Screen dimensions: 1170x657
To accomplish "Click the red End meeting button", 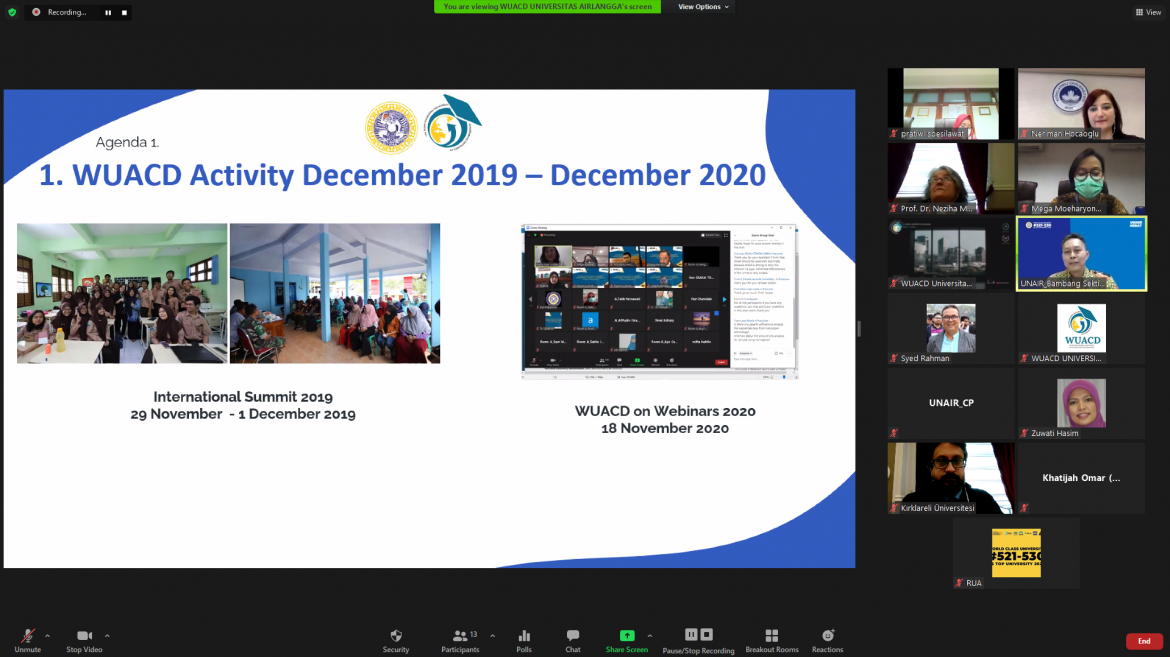I will click(x=1144, y=641).
